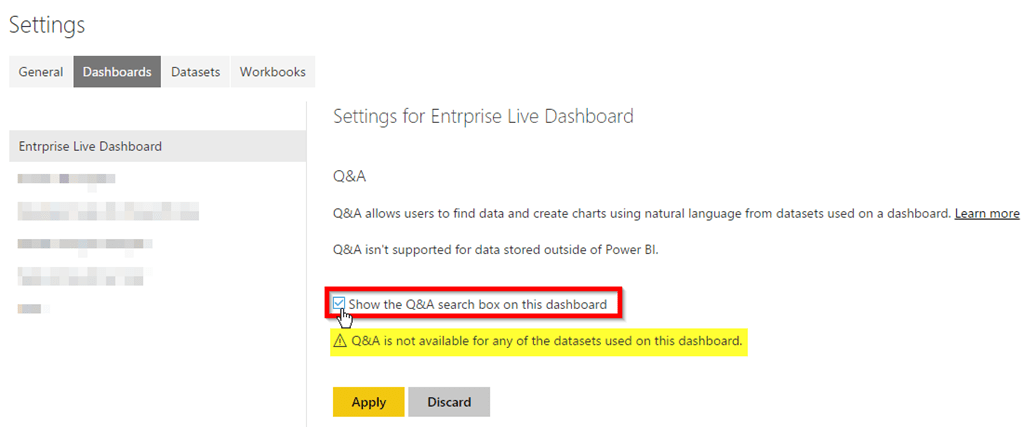Screen dimensions: 1024x427
Task: Open the Learn more link
Action: tap(986, 214)
